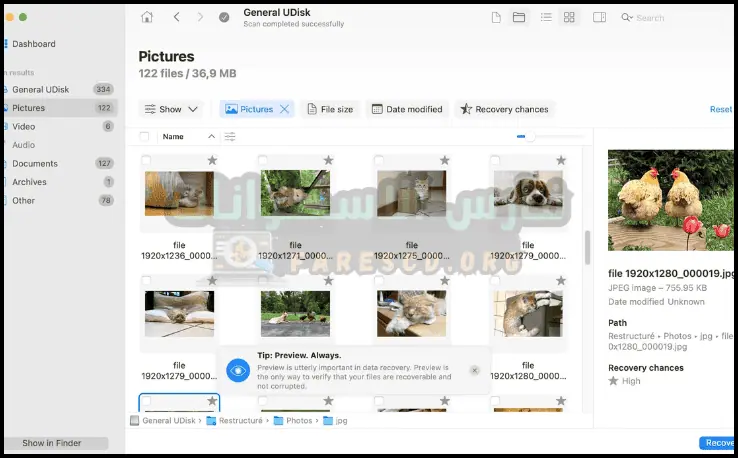
Task: Select checkbox on first image 1920x1236
Action: 146,160
